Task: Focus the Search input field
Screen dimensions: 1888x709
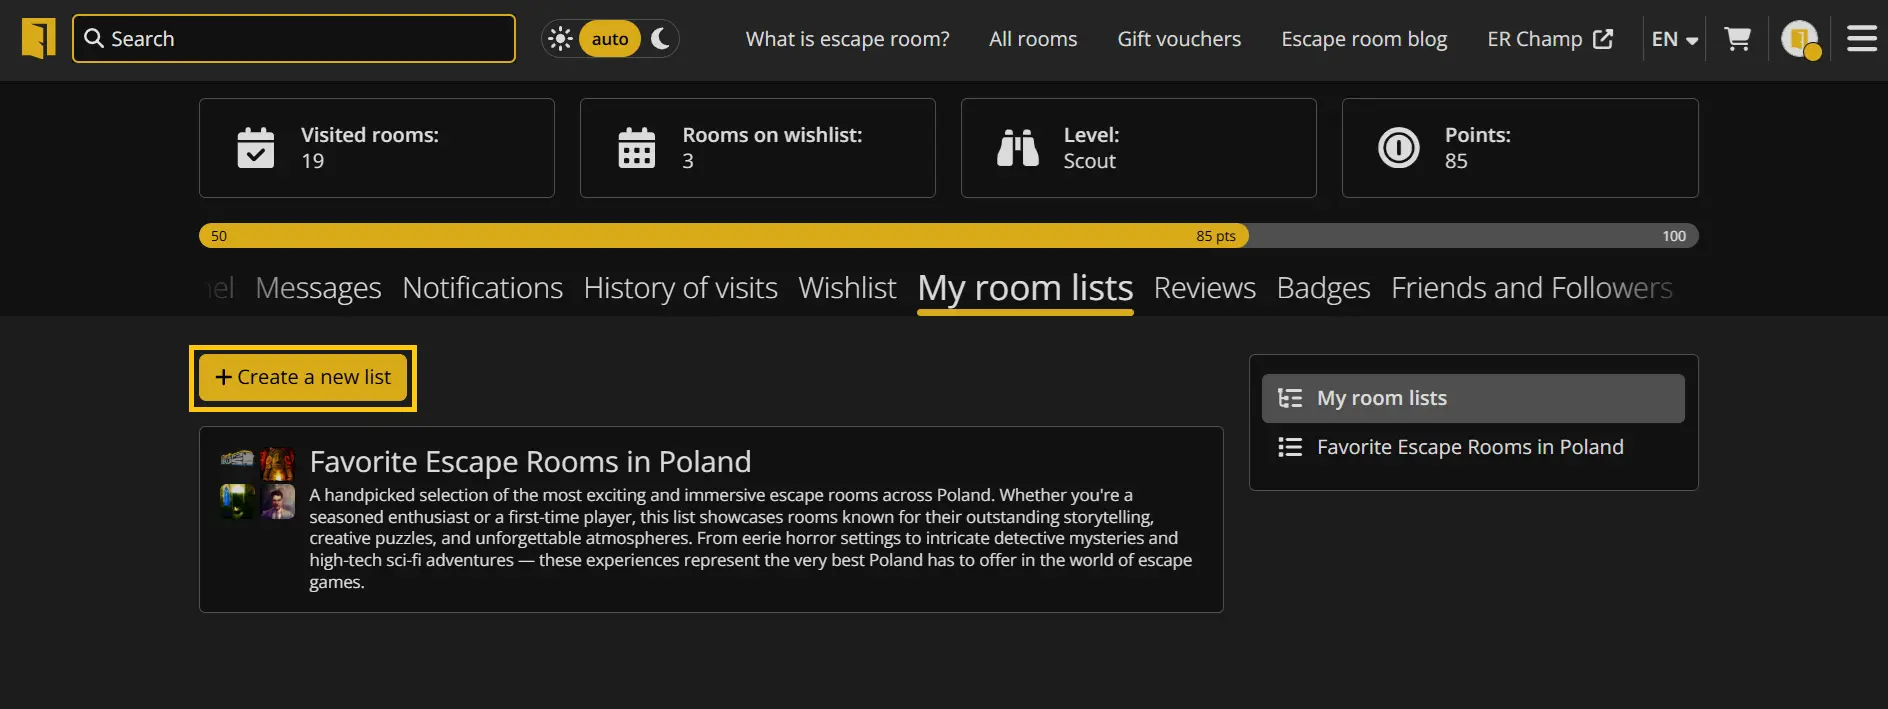Action: point(294,39)
